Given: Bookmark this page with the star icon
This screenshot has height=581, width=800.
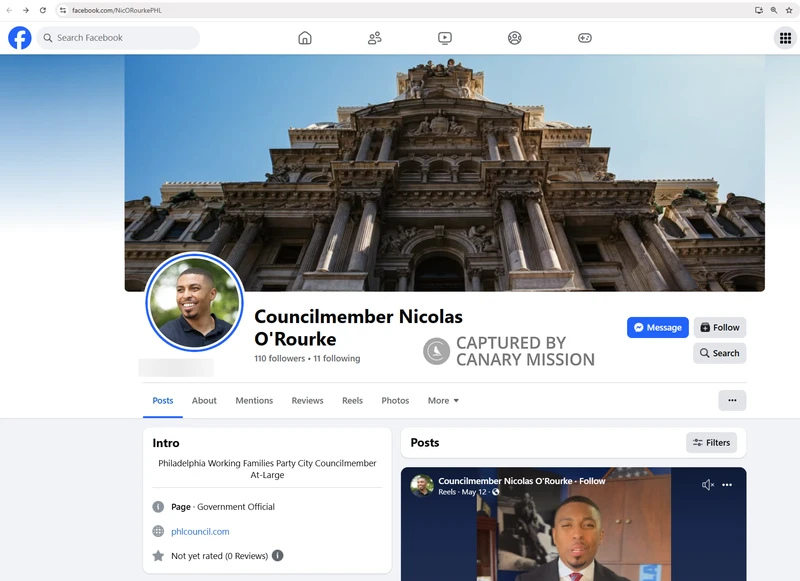Looking at the screenshot, I should click(x=789, y=10).
